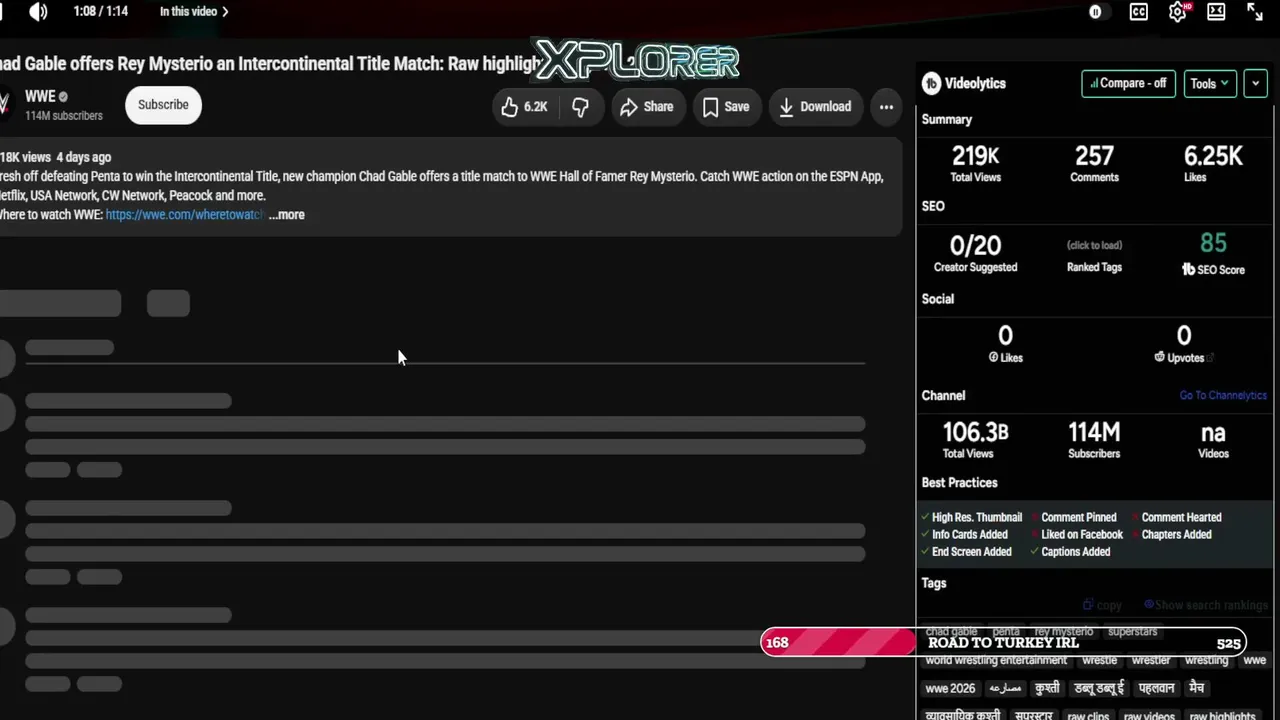Click the verified badge beside WWE
1280x720 pixels.
(63, 97)
